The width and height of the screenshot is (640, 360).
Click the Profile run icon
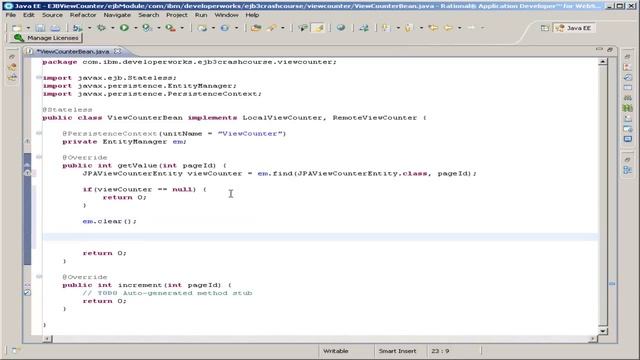147,28
